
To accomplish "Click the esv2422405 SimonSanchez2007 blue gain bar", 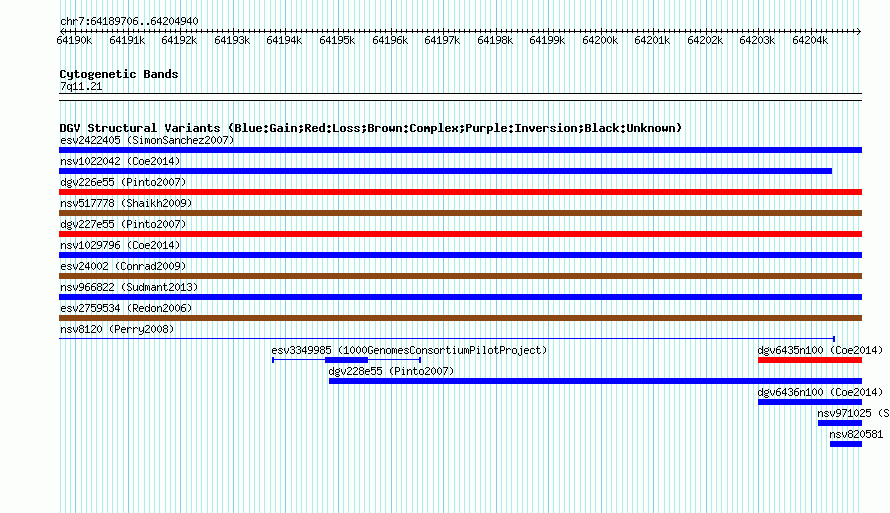I will coord(460,150).
